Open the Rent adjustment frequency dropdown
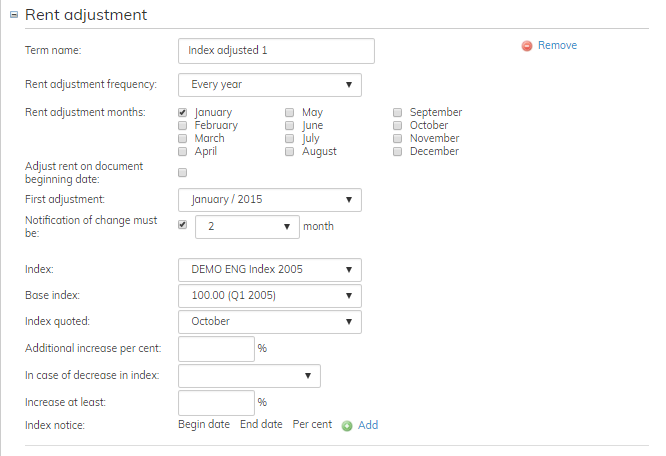 point(269,85)
